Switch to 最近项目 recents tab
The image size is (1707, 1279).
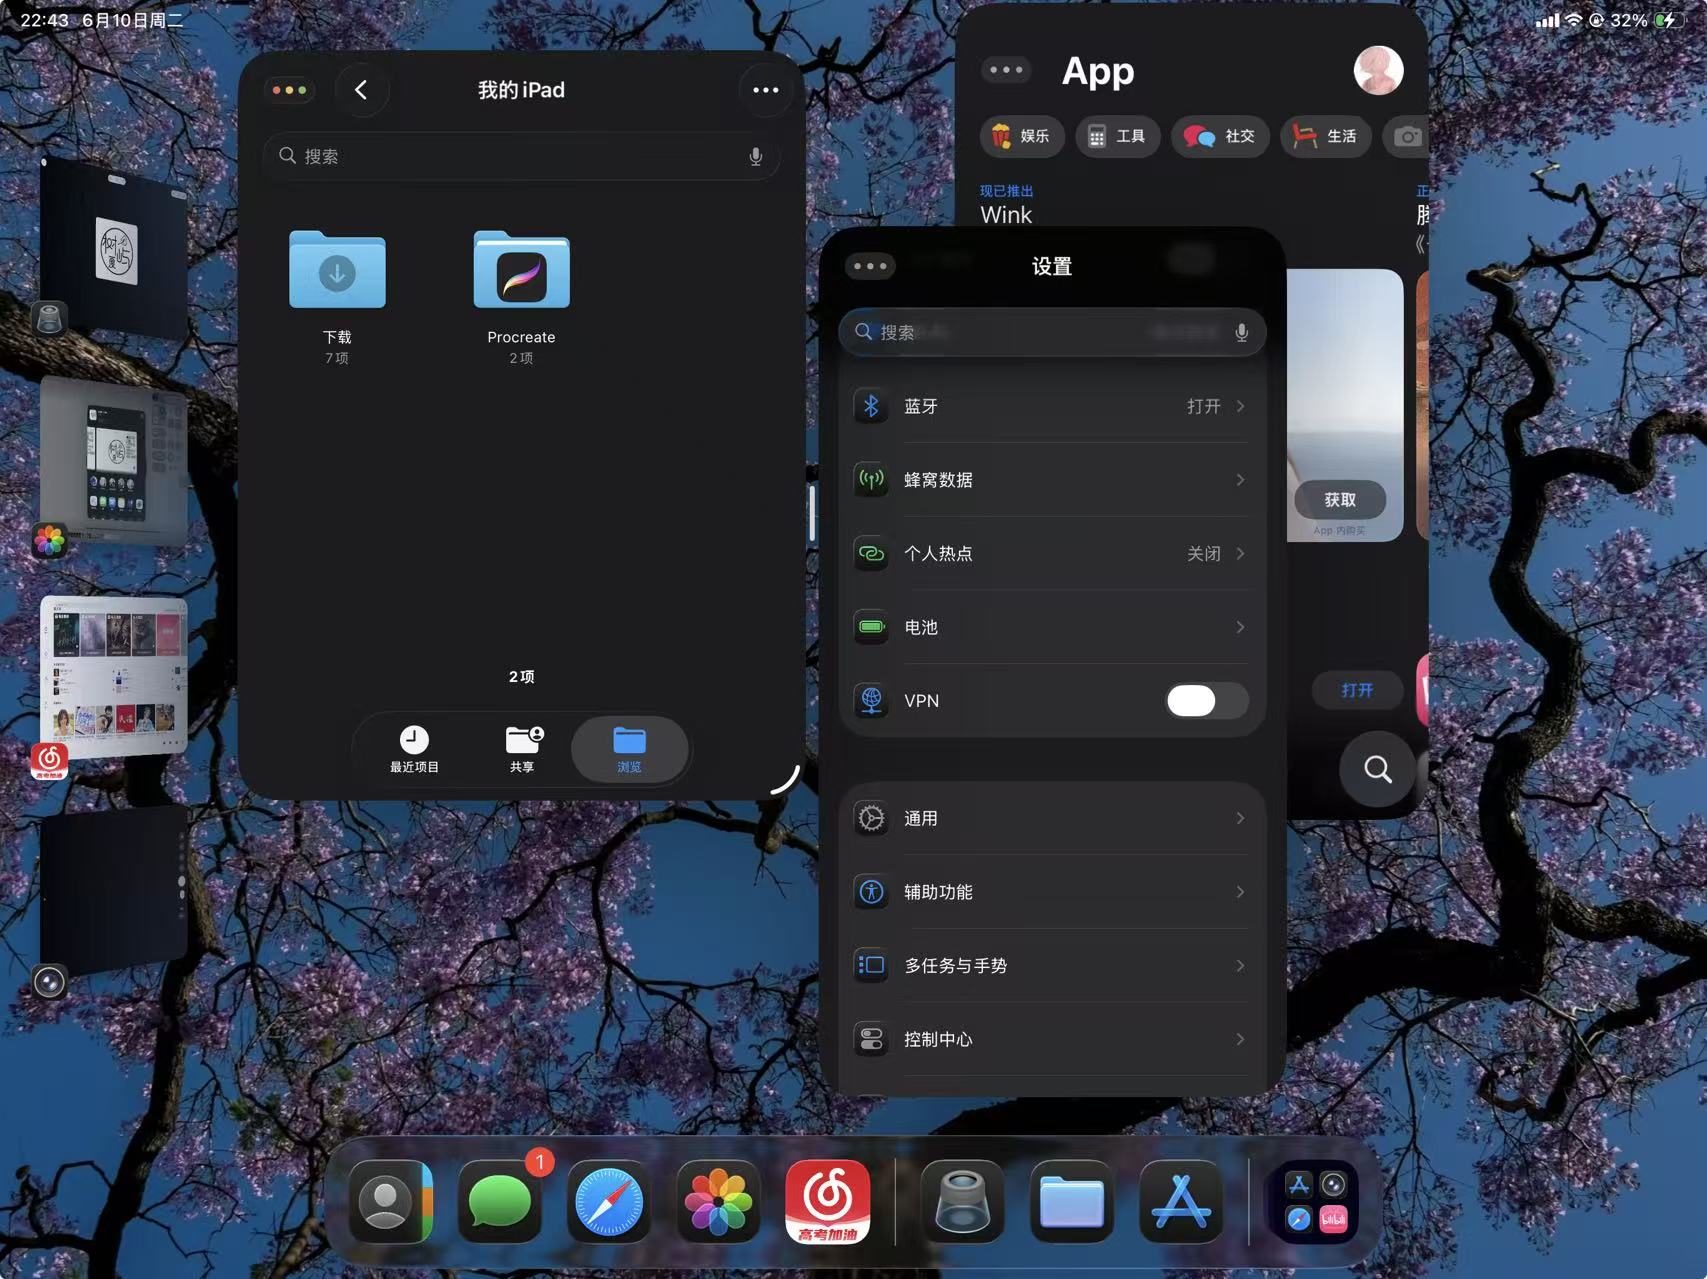tap(414, 749)
